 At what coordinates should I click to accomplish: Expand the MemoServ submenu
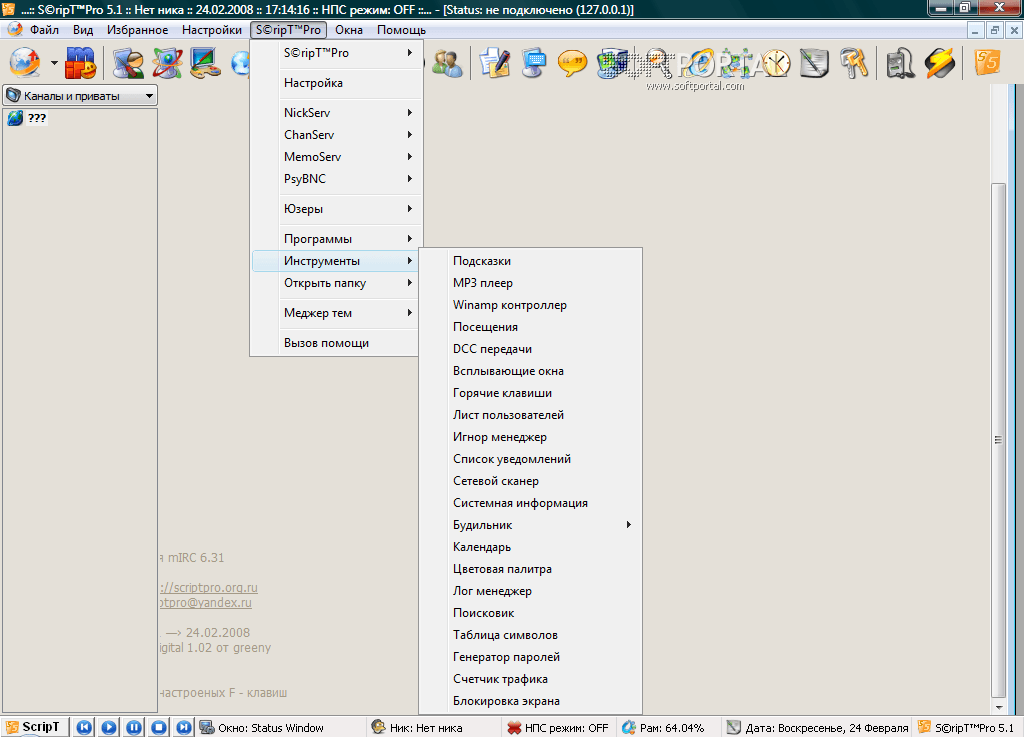(x=336, y=157)
